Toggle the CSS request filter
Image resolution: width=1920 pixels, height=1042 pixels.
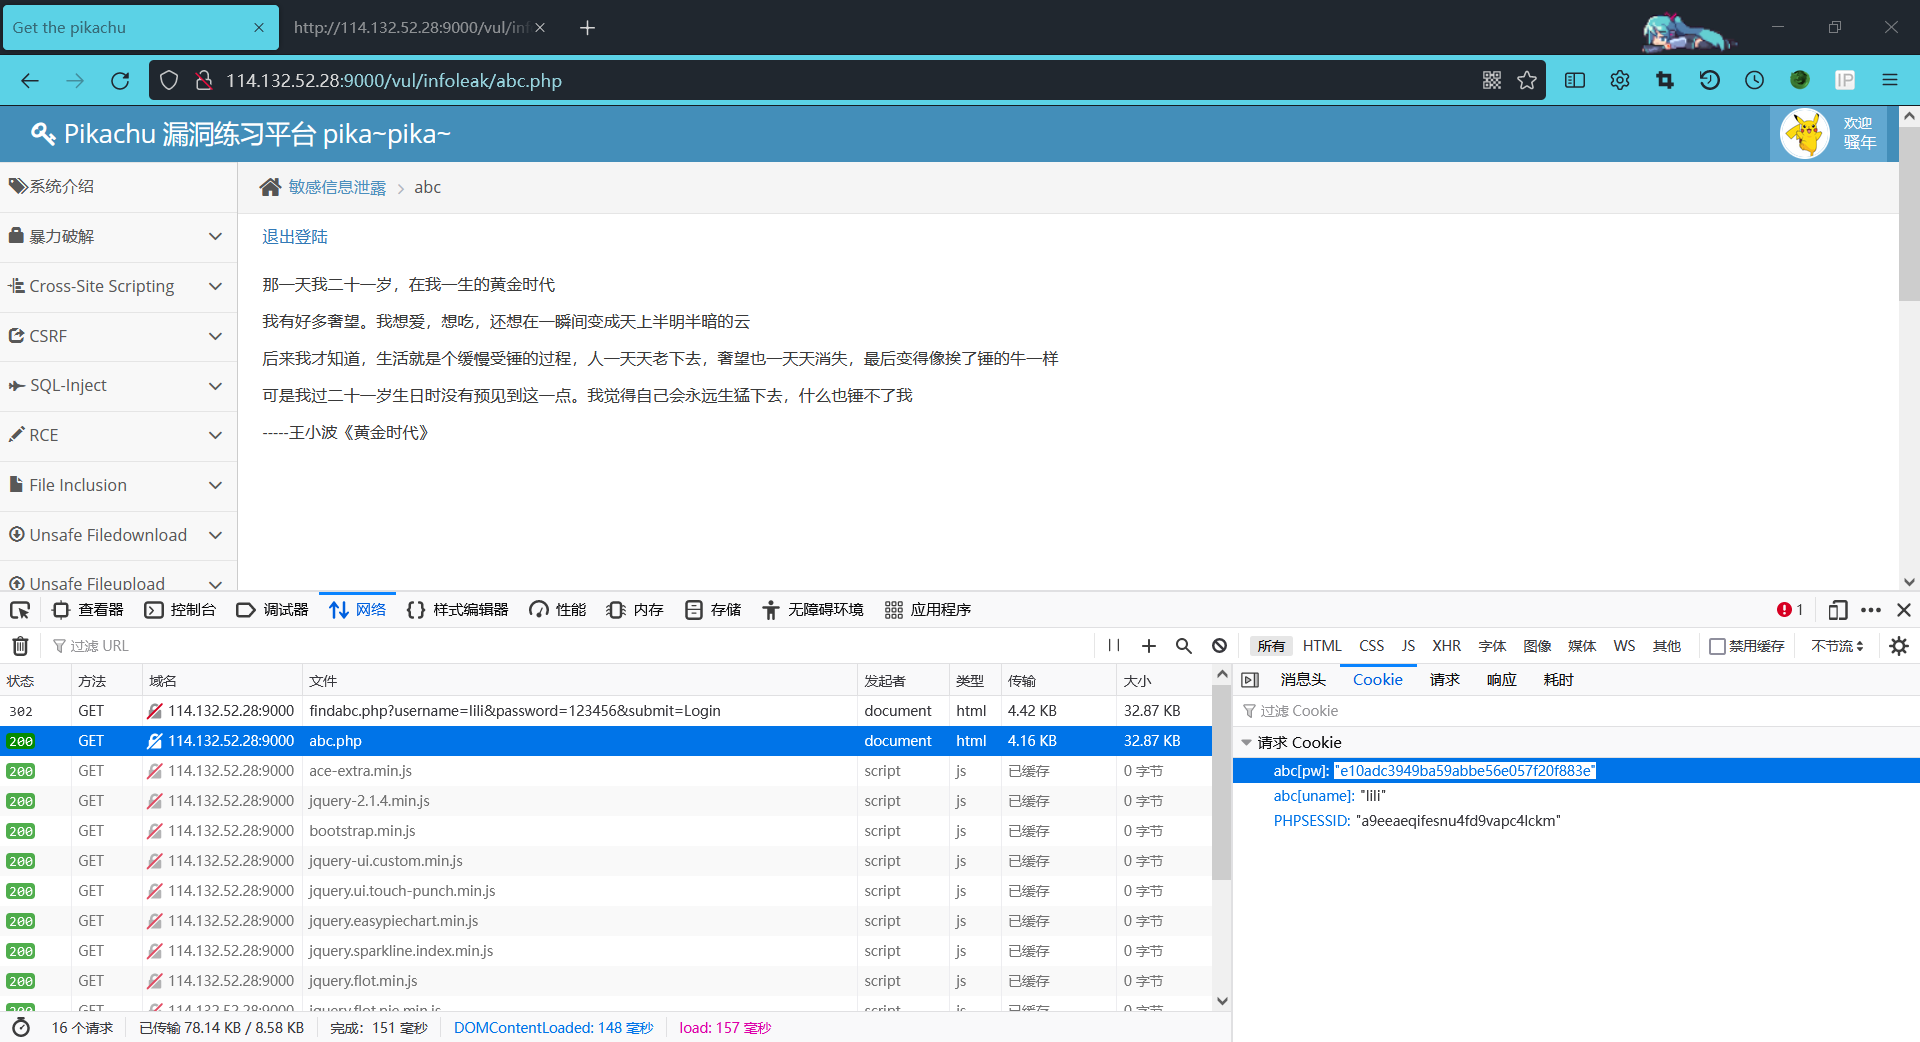[x=1372, y=647]
